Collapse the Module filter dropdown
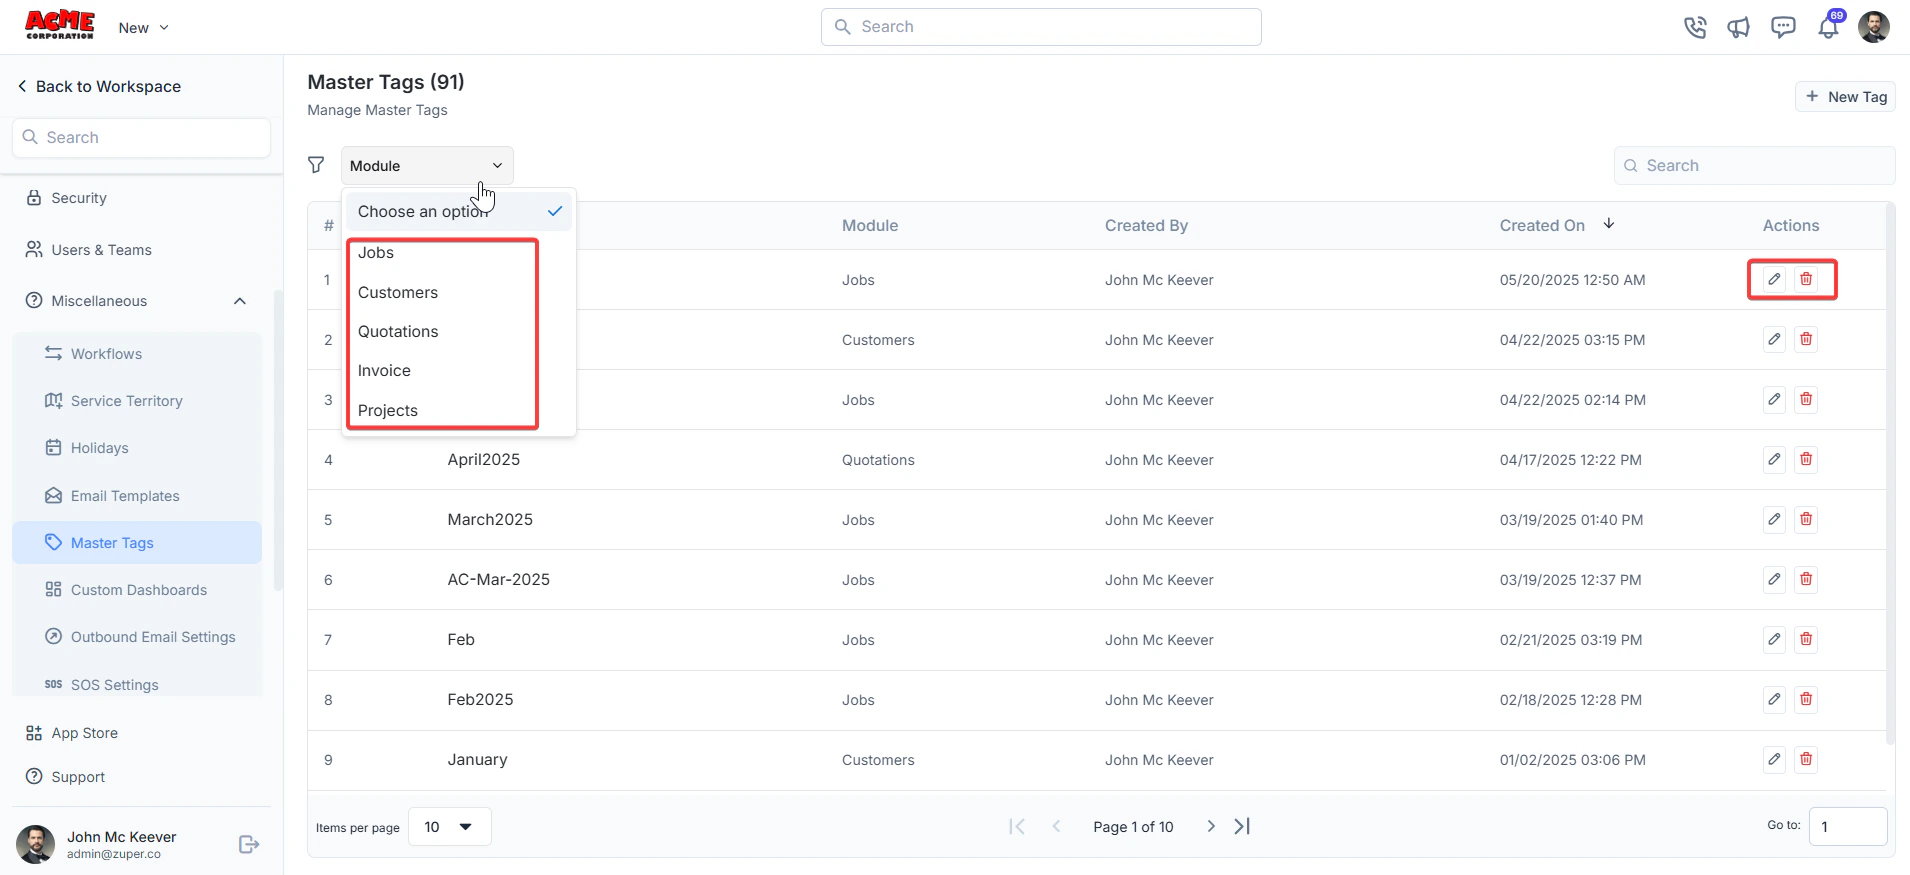Screen dimensions: 1910x875 427,165
